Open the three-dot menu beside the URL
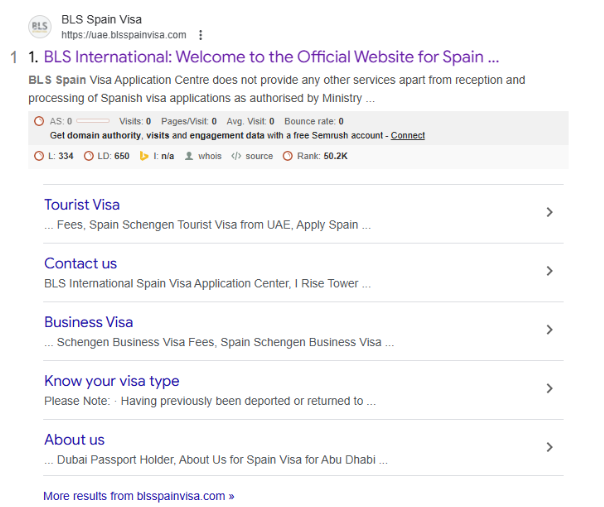 point(200,35)
